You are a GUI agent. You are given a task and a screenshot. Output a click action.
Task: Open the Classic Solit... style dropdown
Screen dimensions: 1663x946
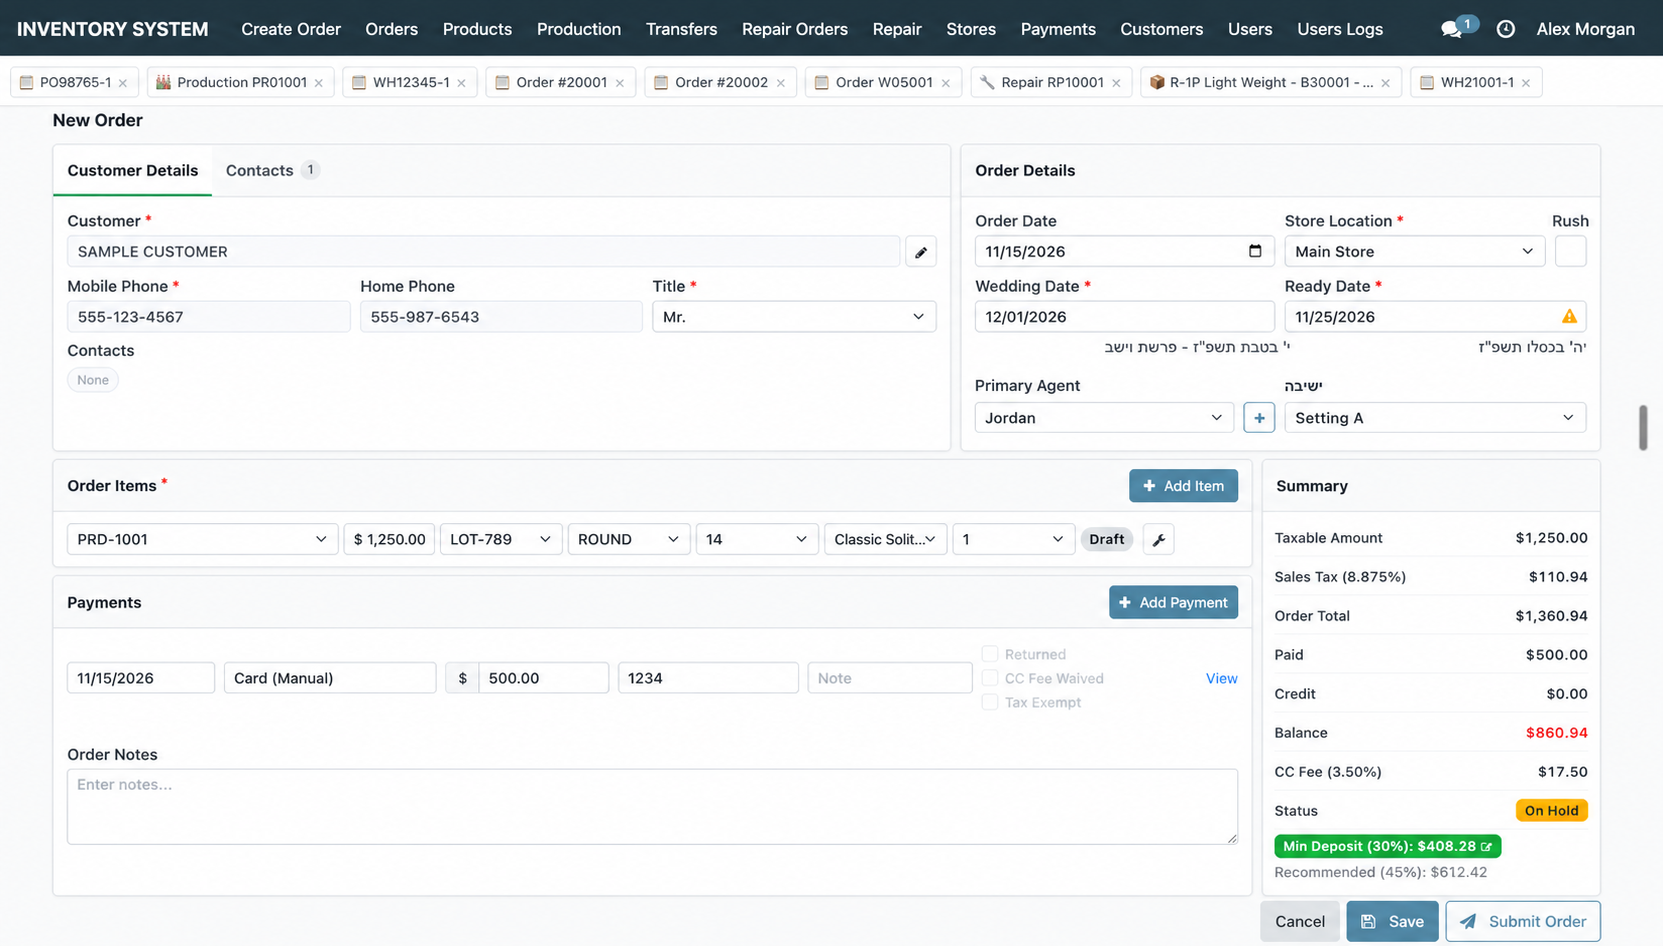885,540
